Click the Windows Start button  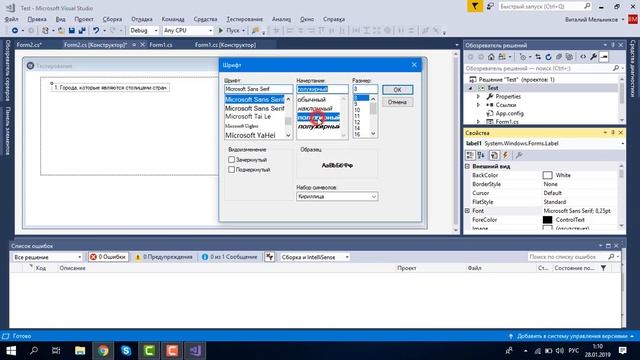pyautogui.click(x=11, y=351)
